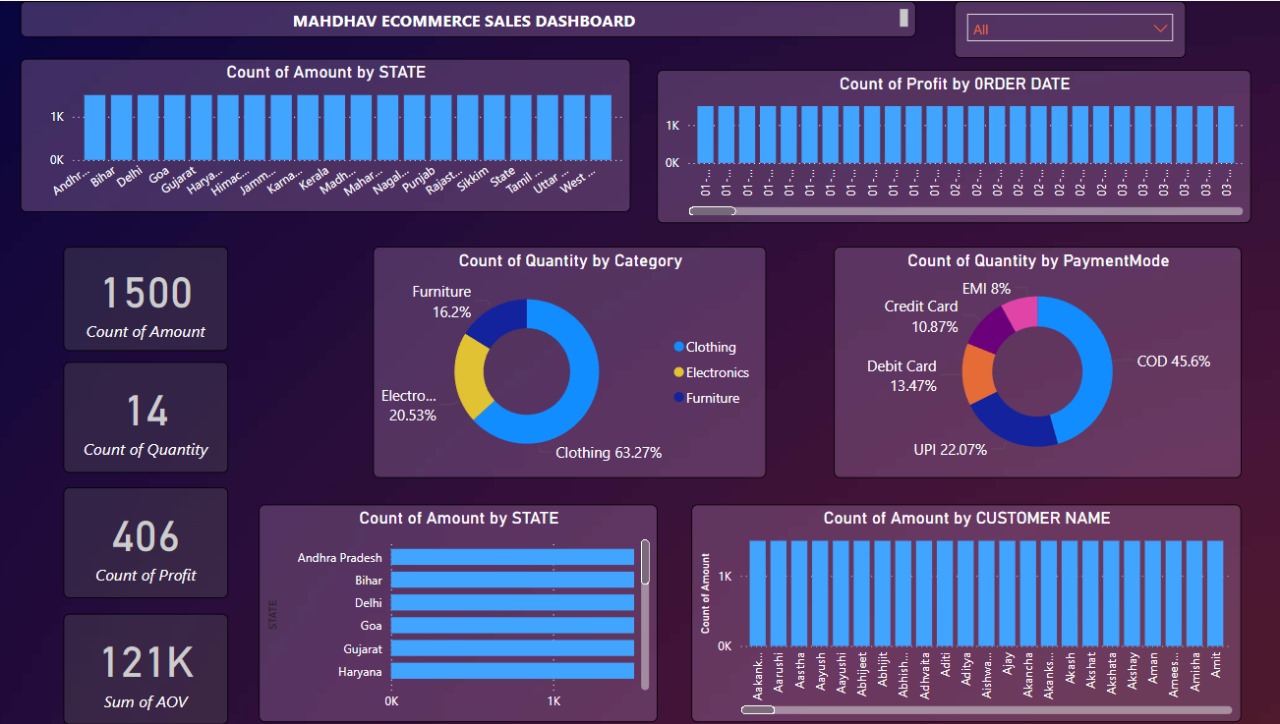Screen dimensions: 1280x724
Task: Click the Gujarat bar in the lower STATE chart
Action: [512, 648]
